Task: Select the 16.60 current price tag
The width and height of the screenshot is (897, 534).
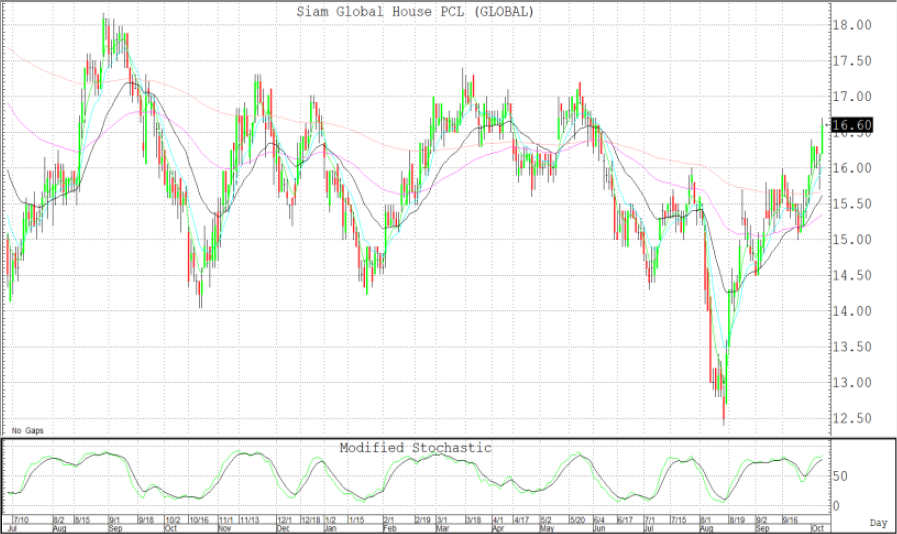Action: click(x=852, y=125)
